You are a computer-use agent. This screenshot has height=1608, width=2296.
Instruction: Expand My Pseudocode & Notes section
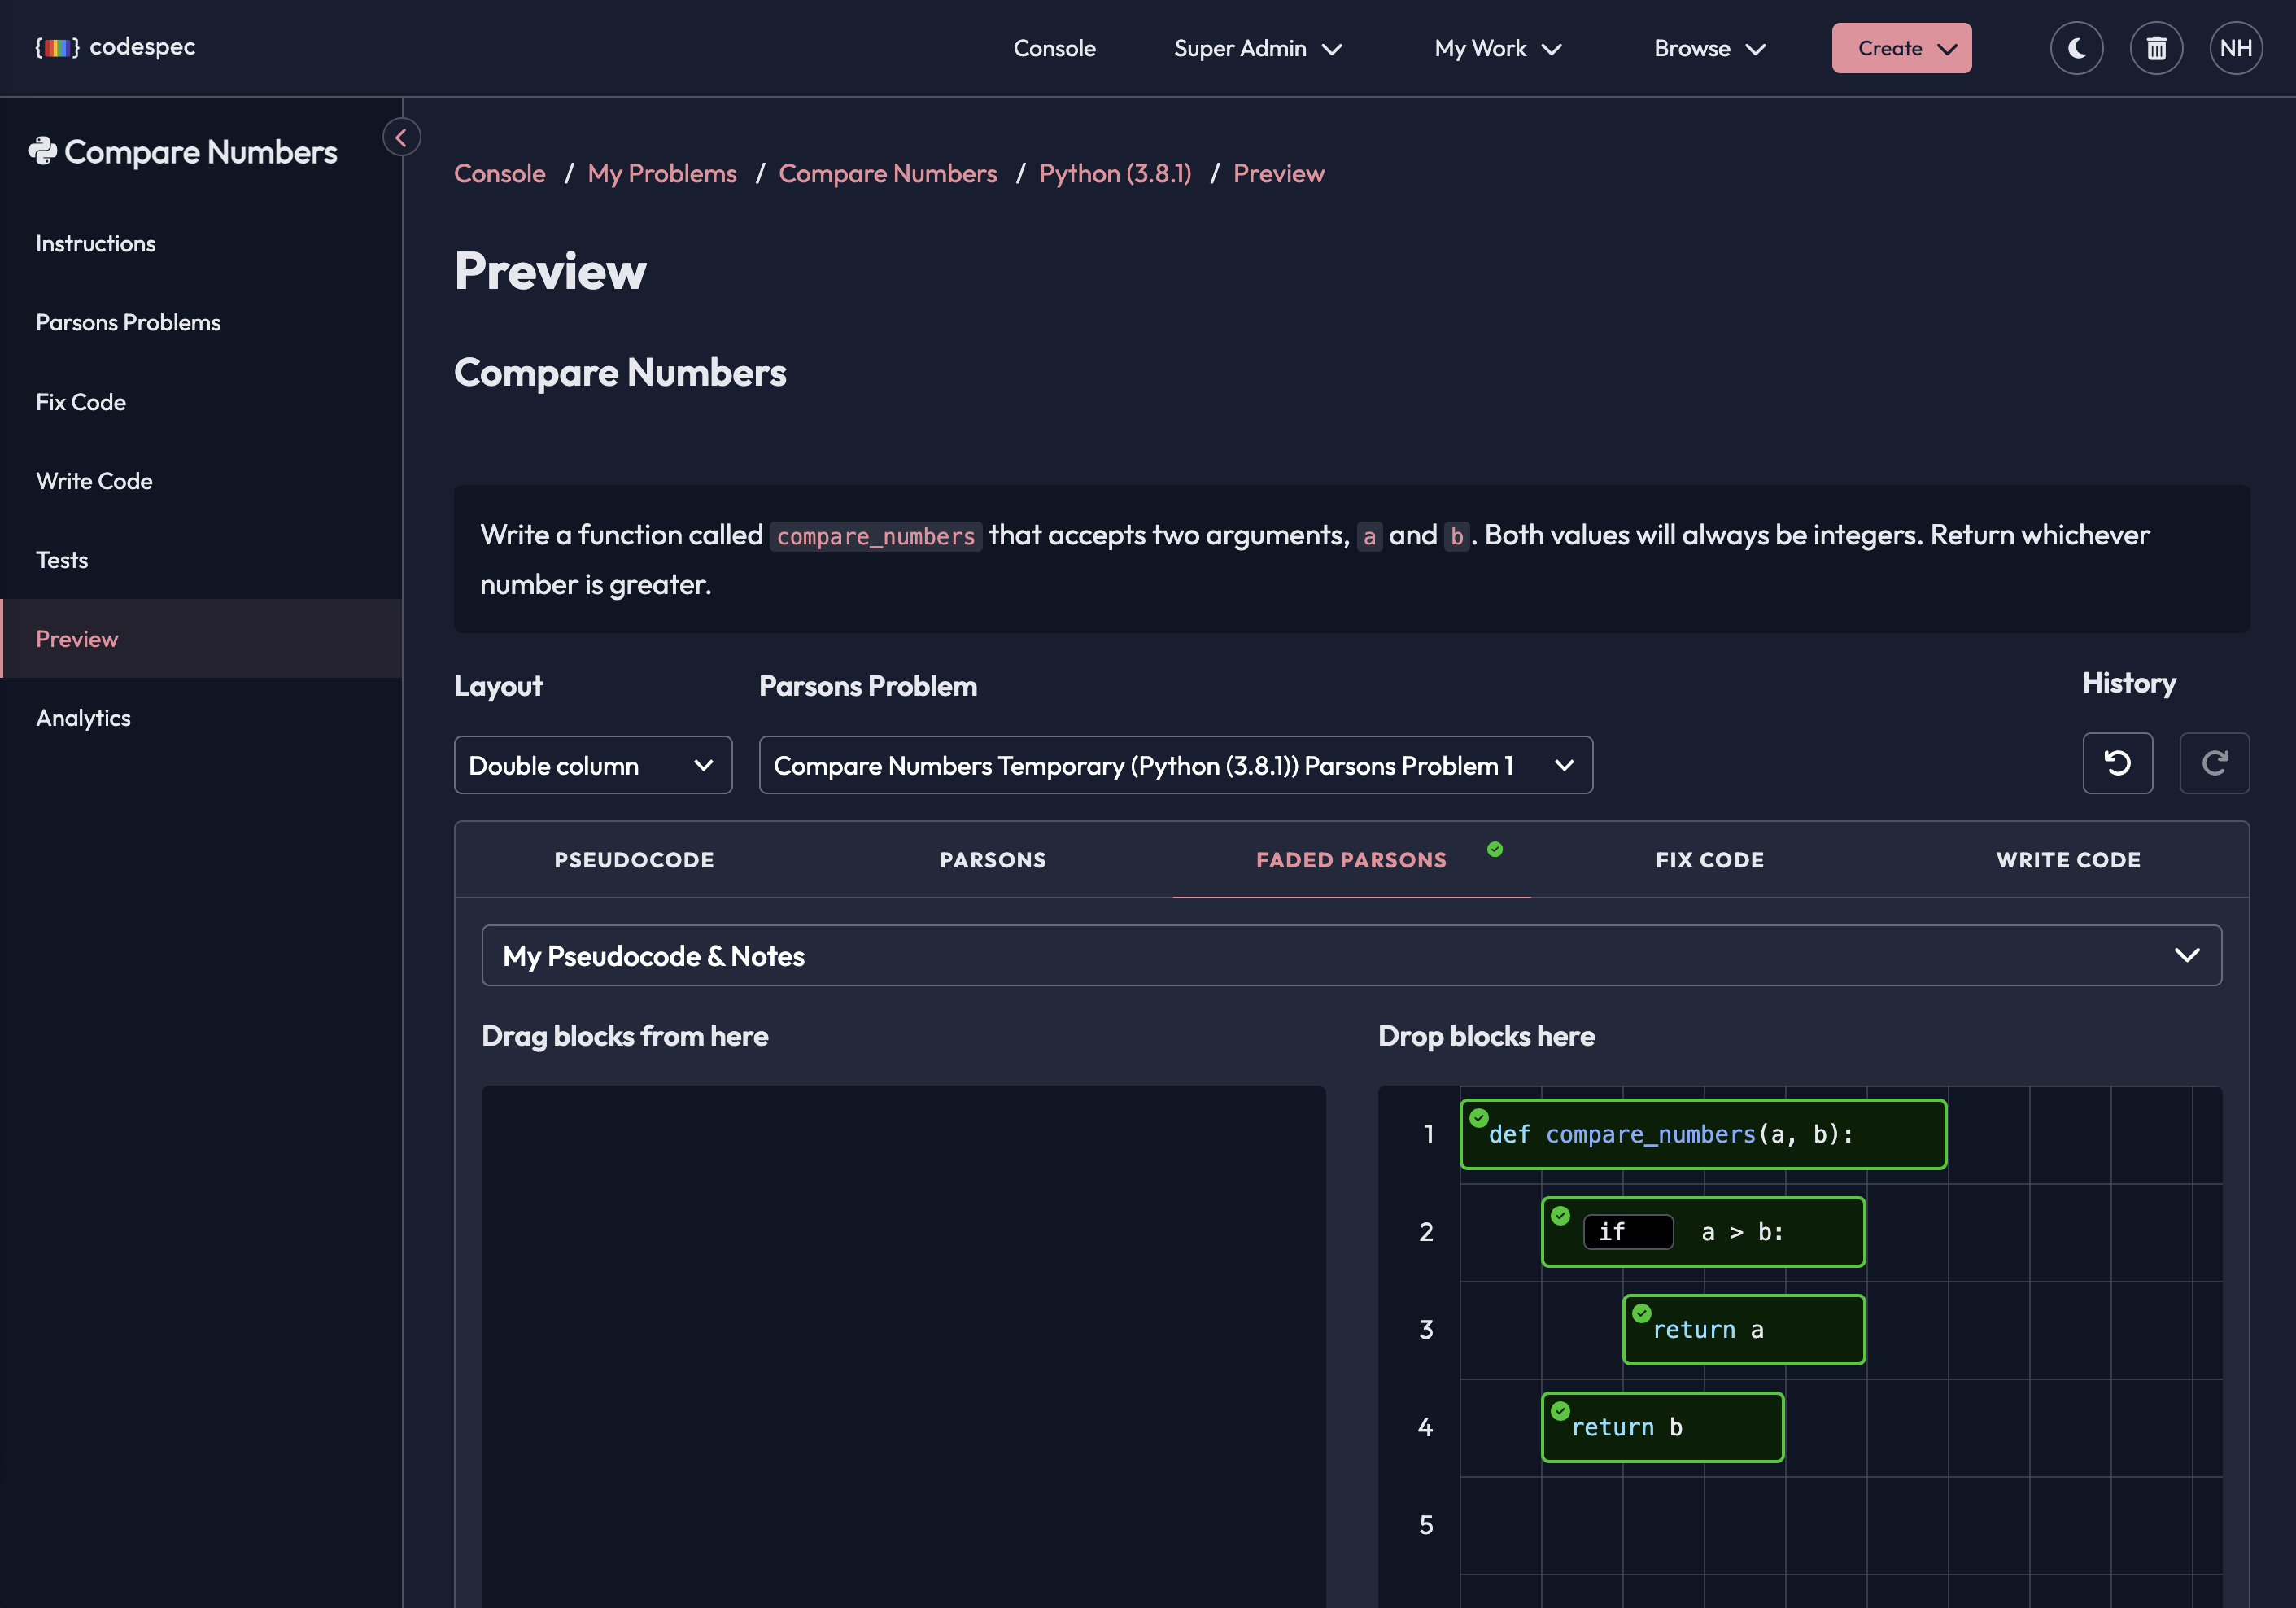coord(1351,955)
